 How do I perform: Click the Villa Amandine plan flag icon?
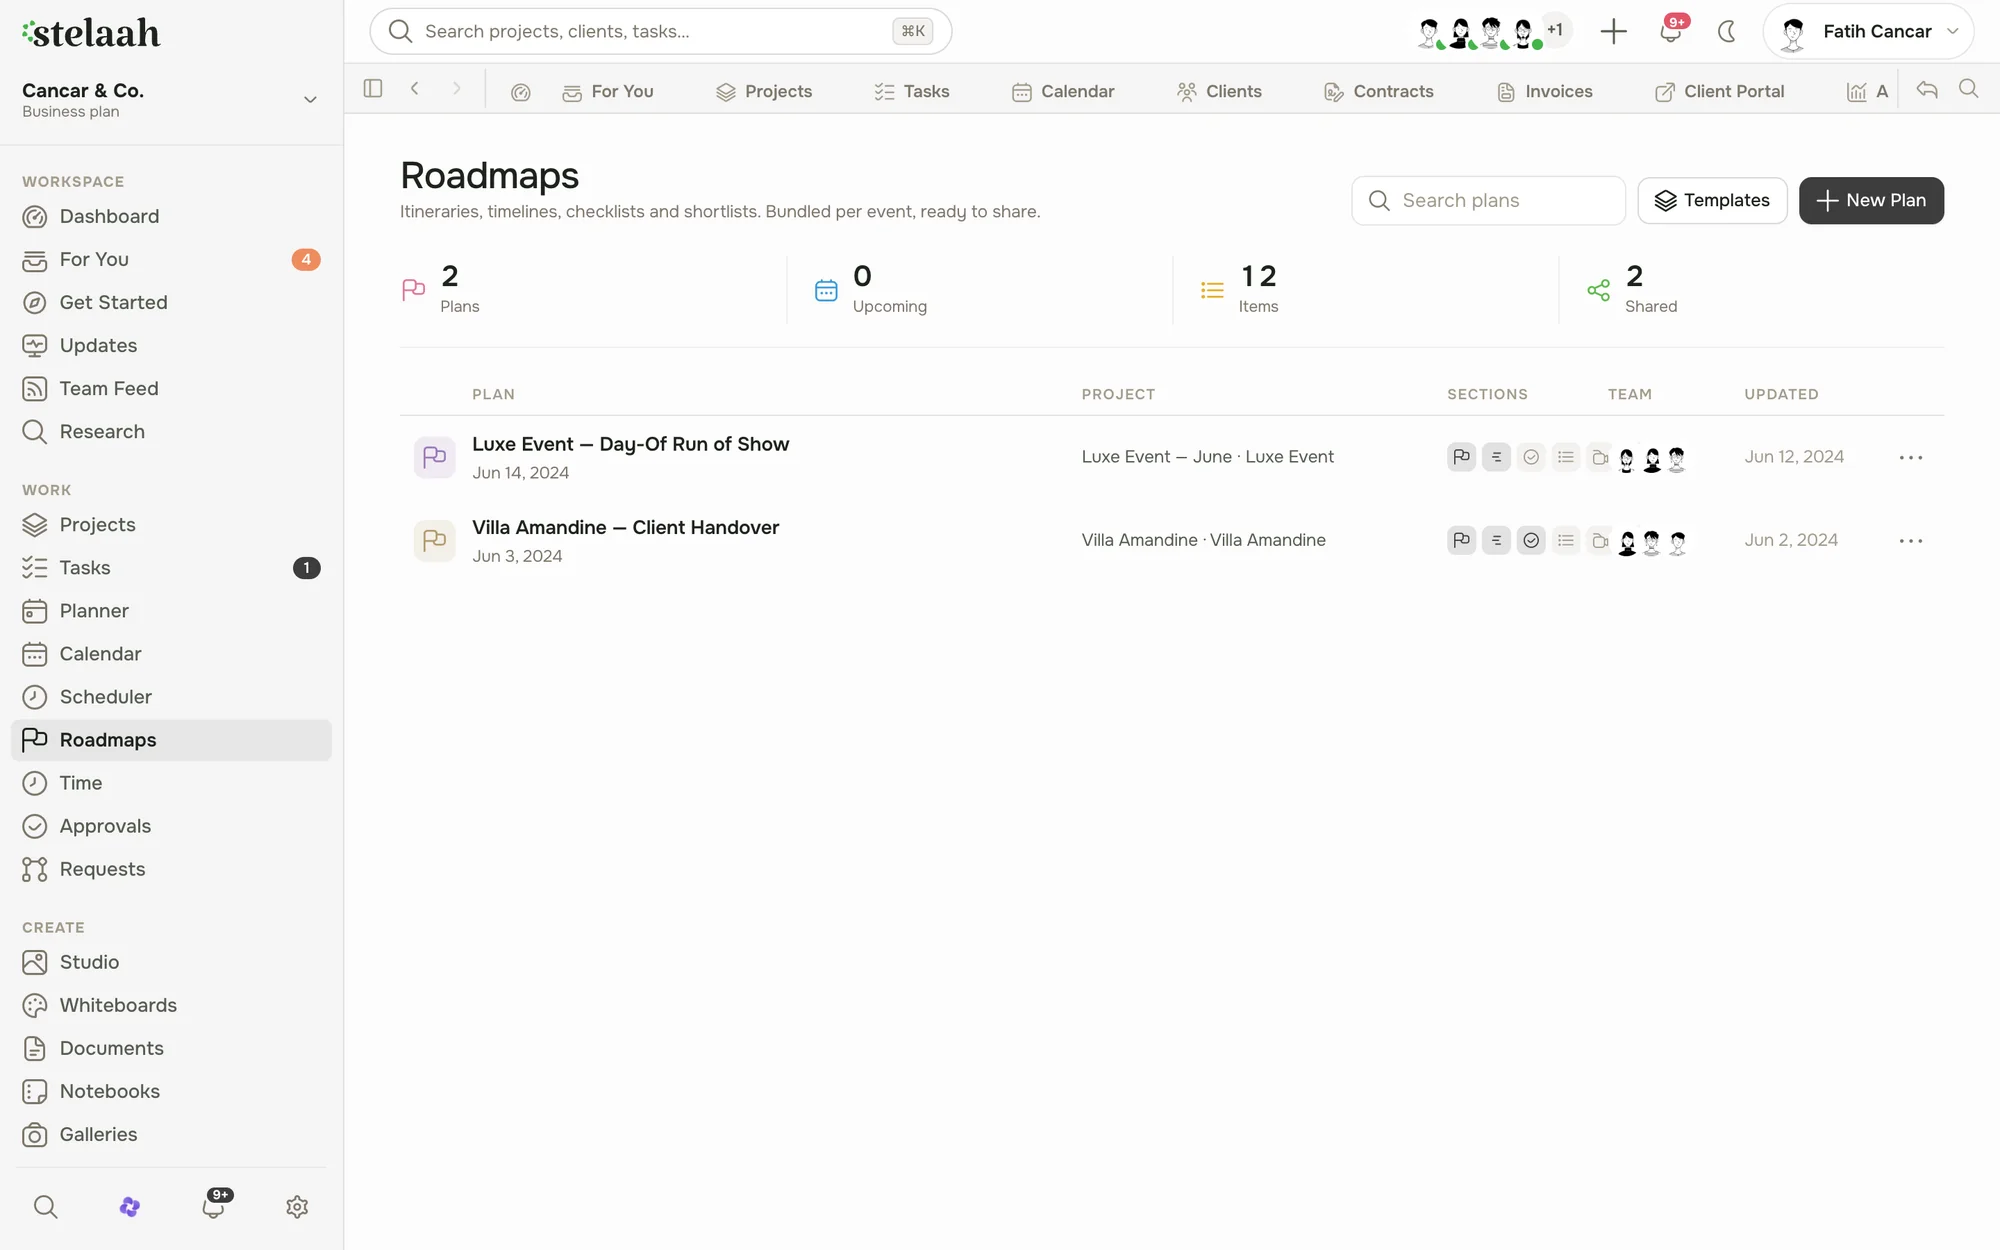coord(434,541)
